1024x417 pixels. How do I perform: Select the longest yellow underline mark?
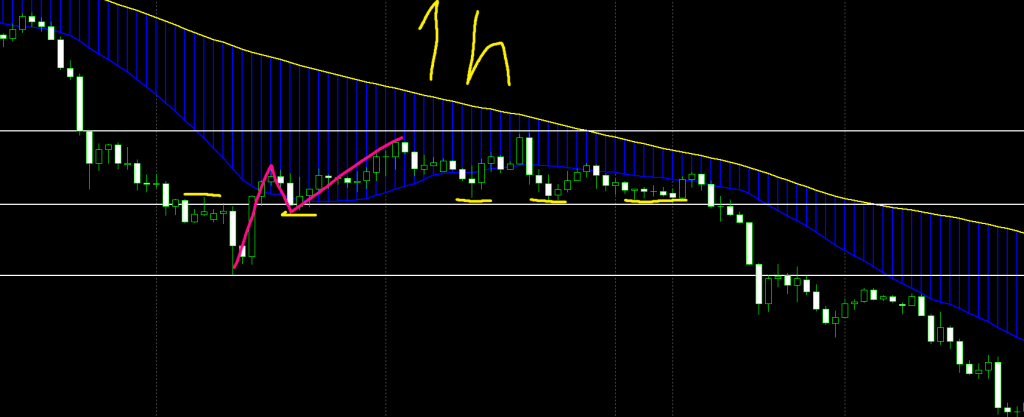[656, 201]
